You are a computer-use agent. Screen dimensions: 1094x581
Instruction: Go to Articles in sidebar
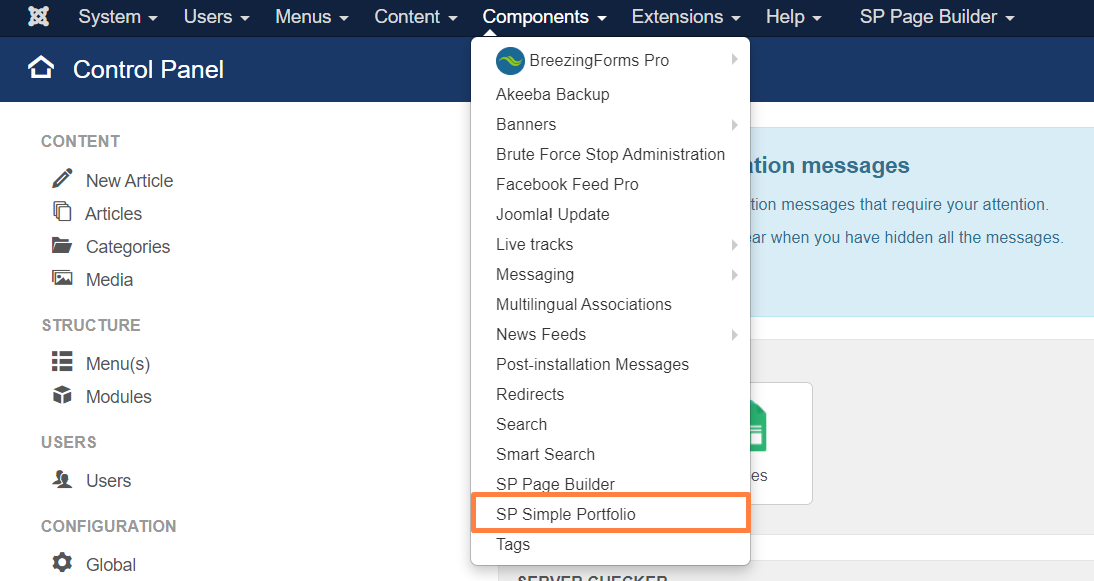[x=113, y=213]
